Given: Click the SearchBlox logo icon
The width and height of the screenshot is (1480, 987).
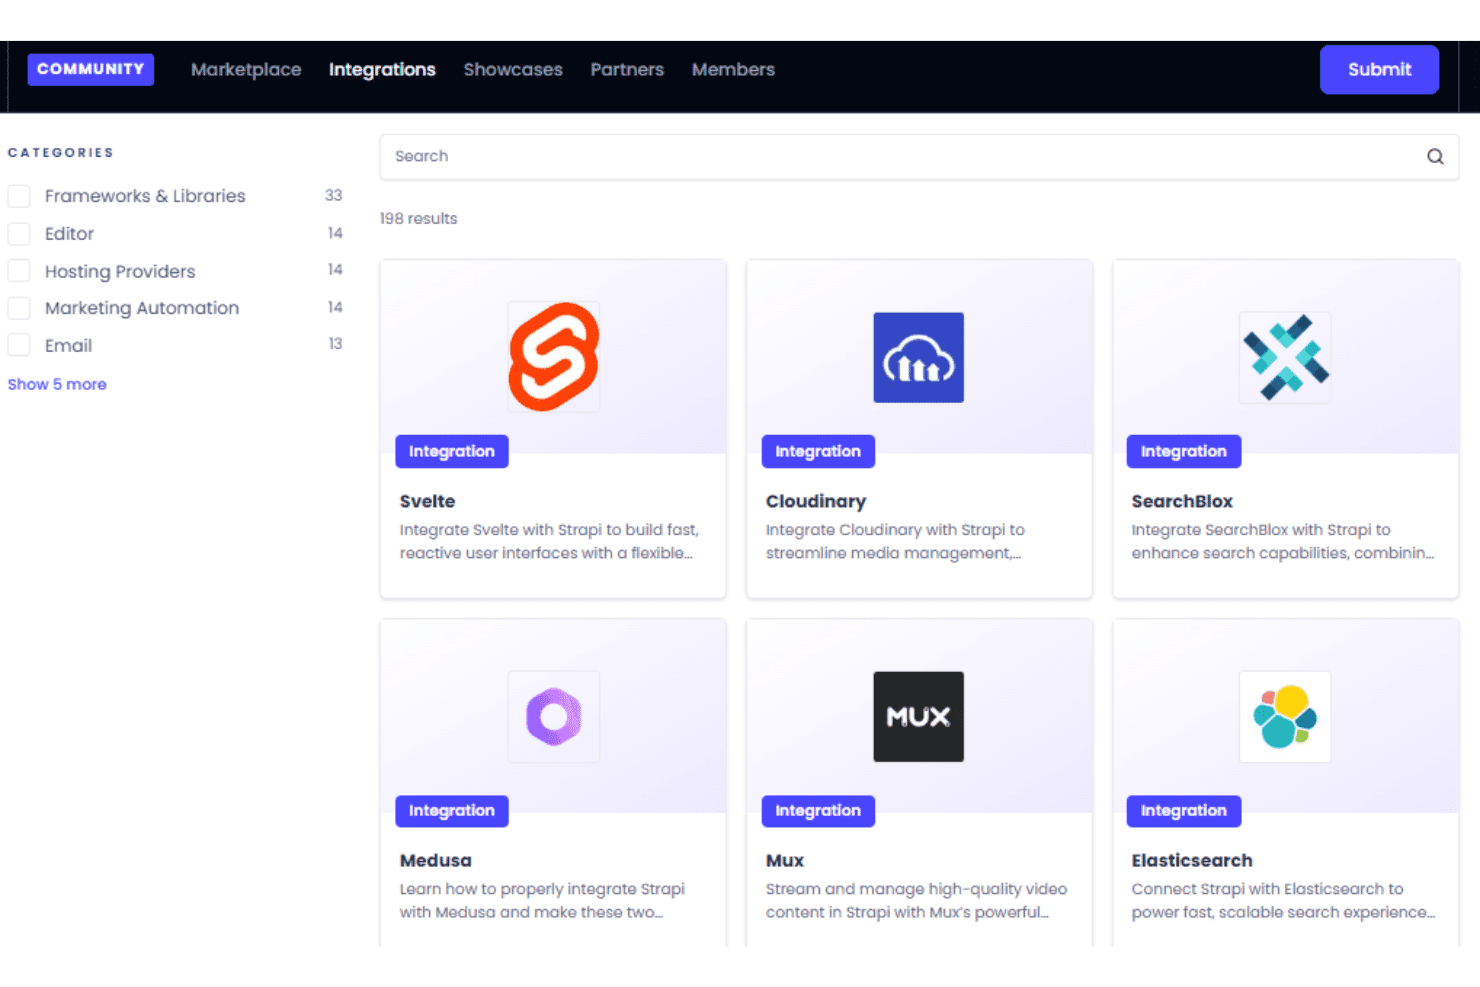Looking at the screenshot, I should click(1285, 357).
